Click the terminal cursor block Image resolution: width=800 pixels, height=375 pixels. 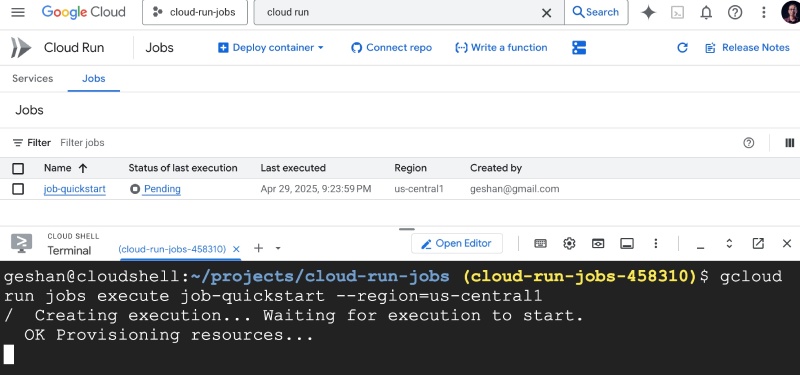tap(9, 355)
